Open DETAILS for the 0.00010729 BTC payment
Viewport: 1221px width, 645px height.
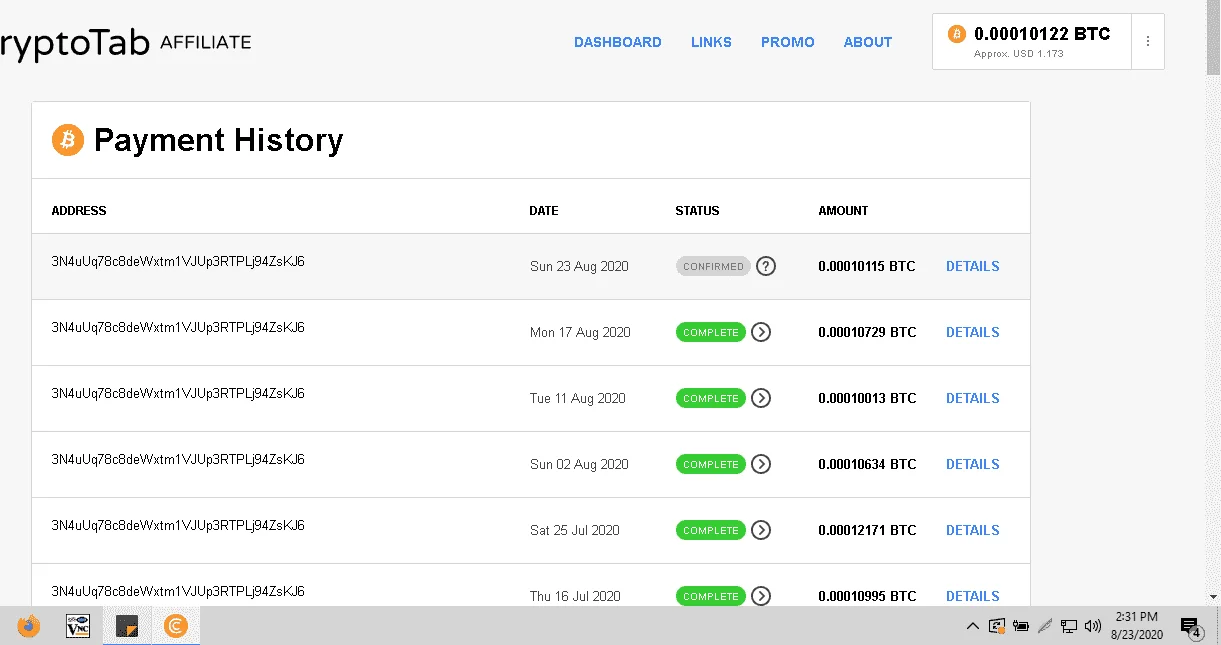pyautogui.click(x=973, y=332)
